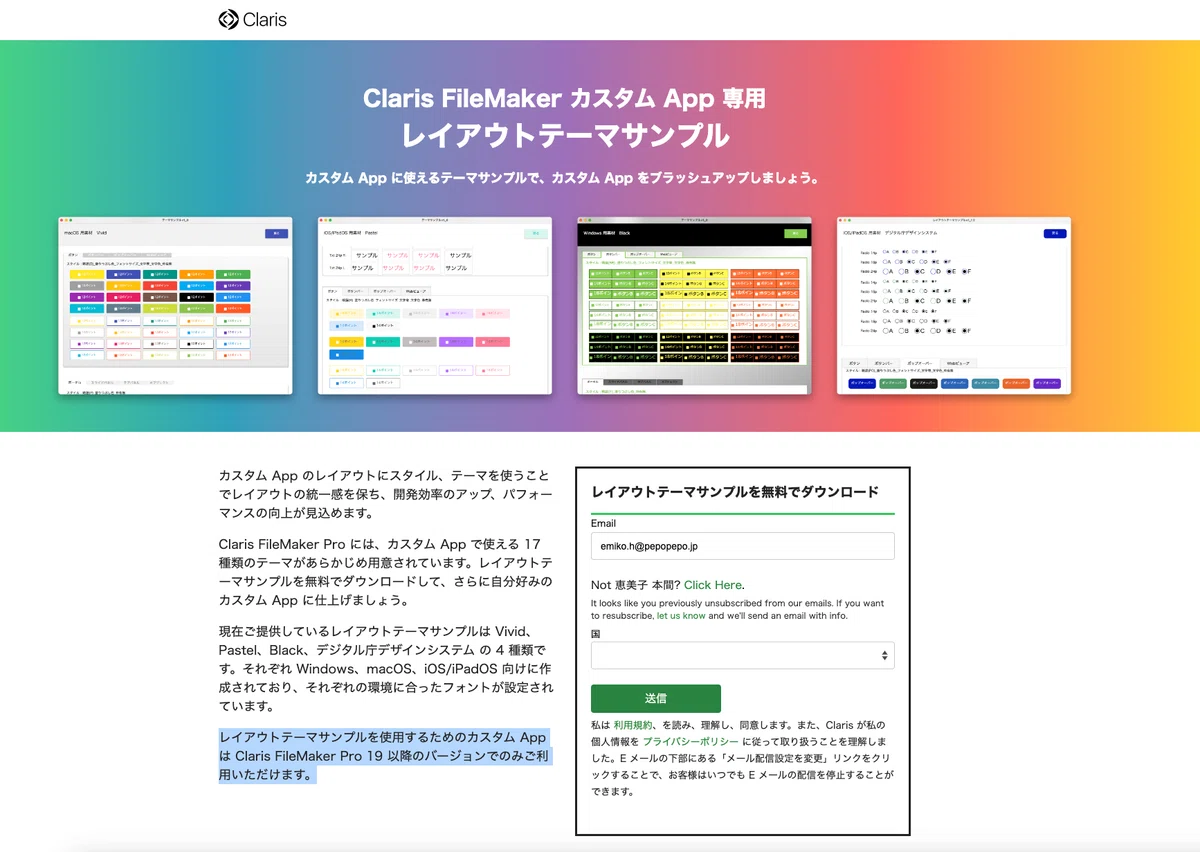Open the プライバシーポリシー link
Viewport: 1200px width, 852px height.
click(x=691, y=742)
